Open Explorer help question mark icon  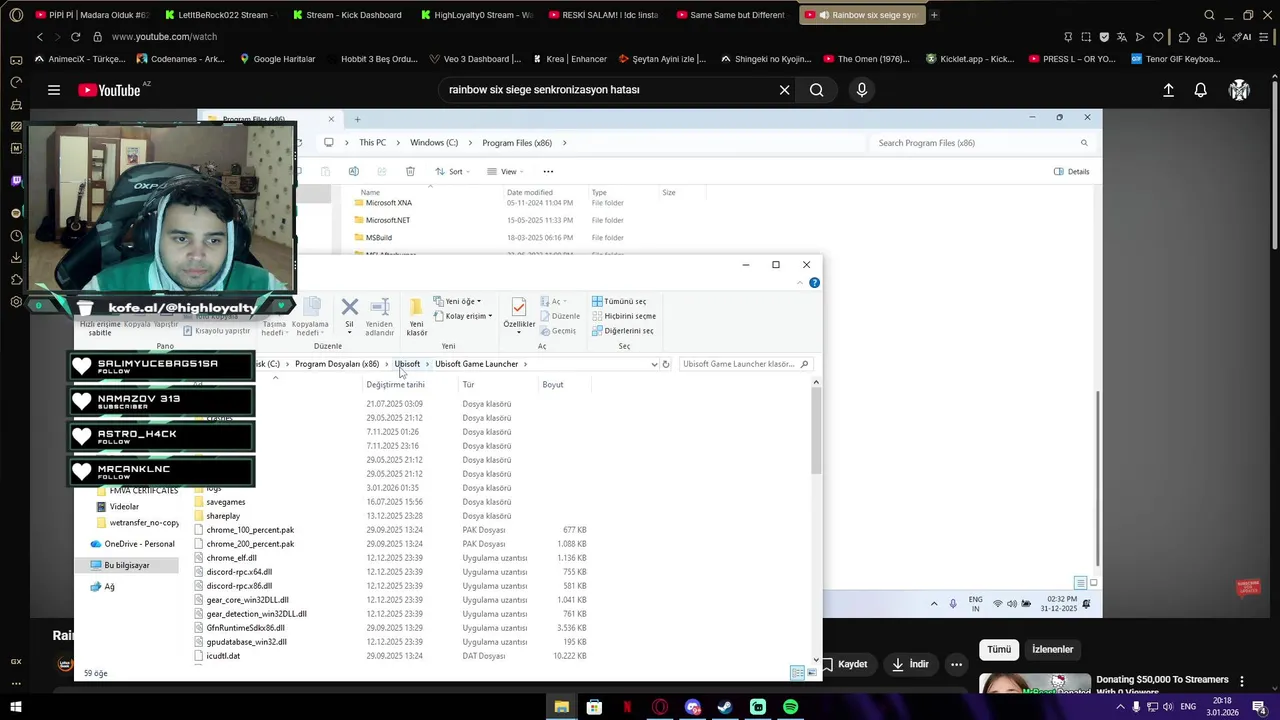[814, 283]
